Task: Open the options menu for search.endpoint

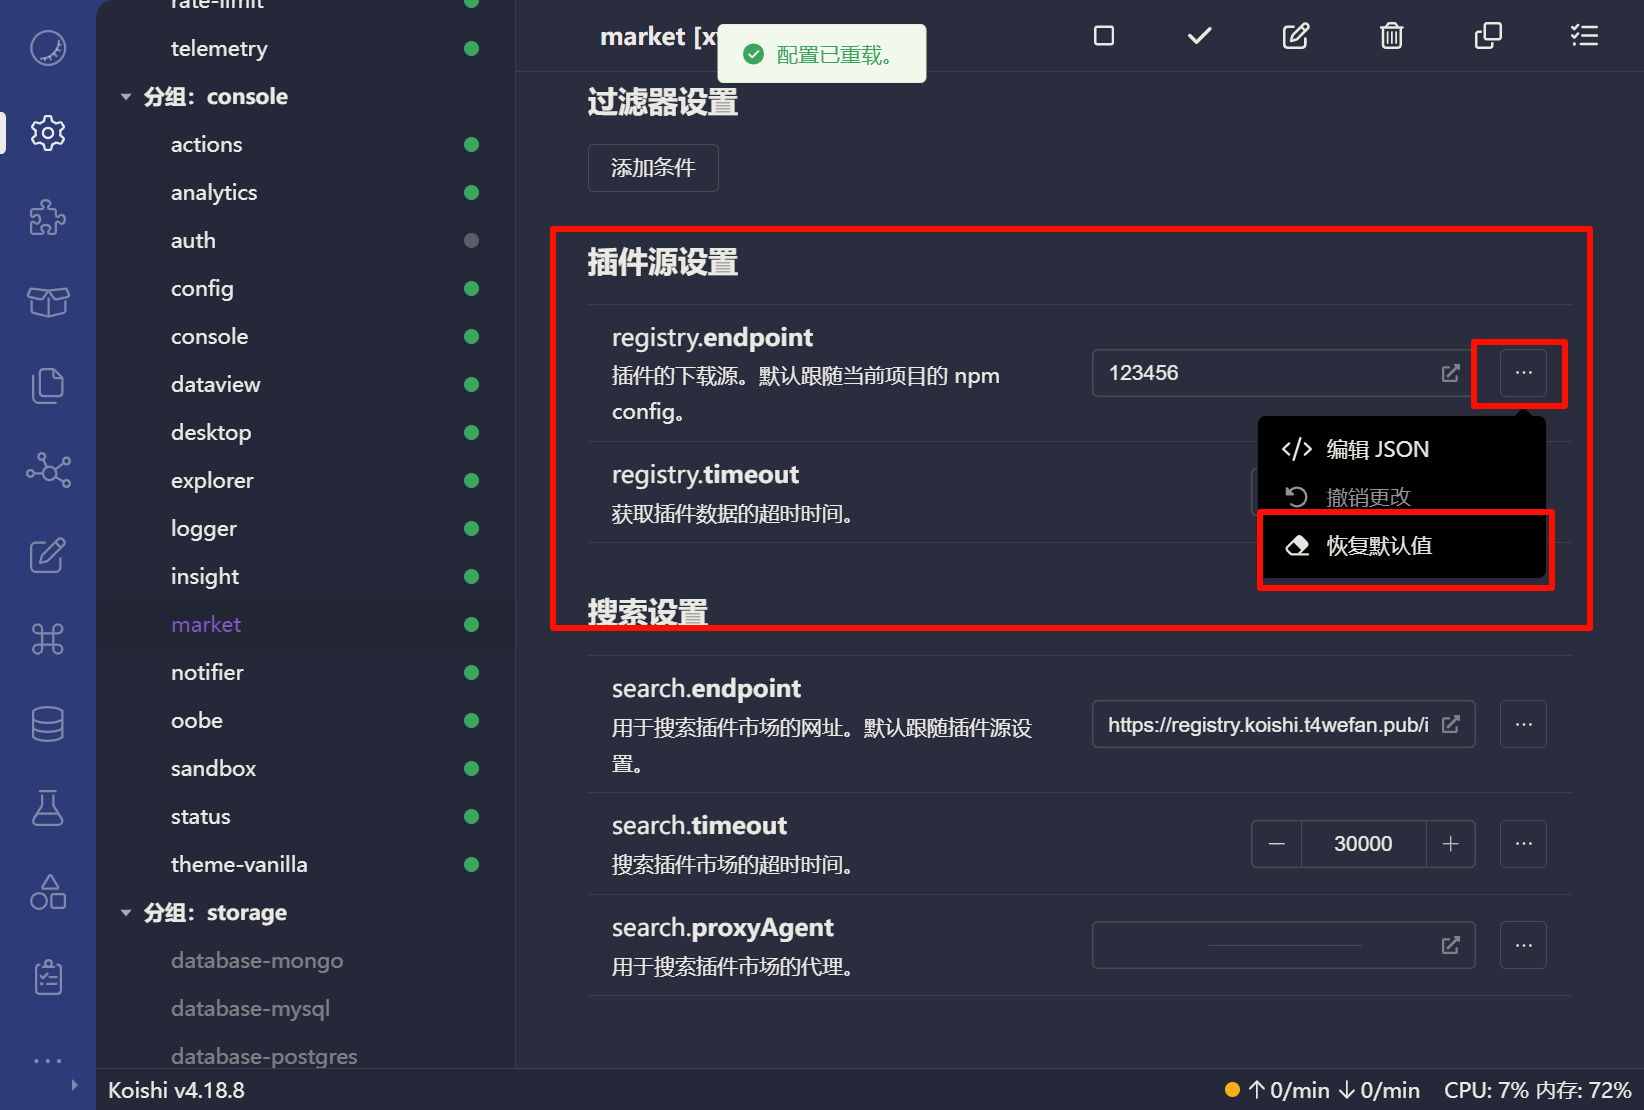Action: pos(1523,724)
